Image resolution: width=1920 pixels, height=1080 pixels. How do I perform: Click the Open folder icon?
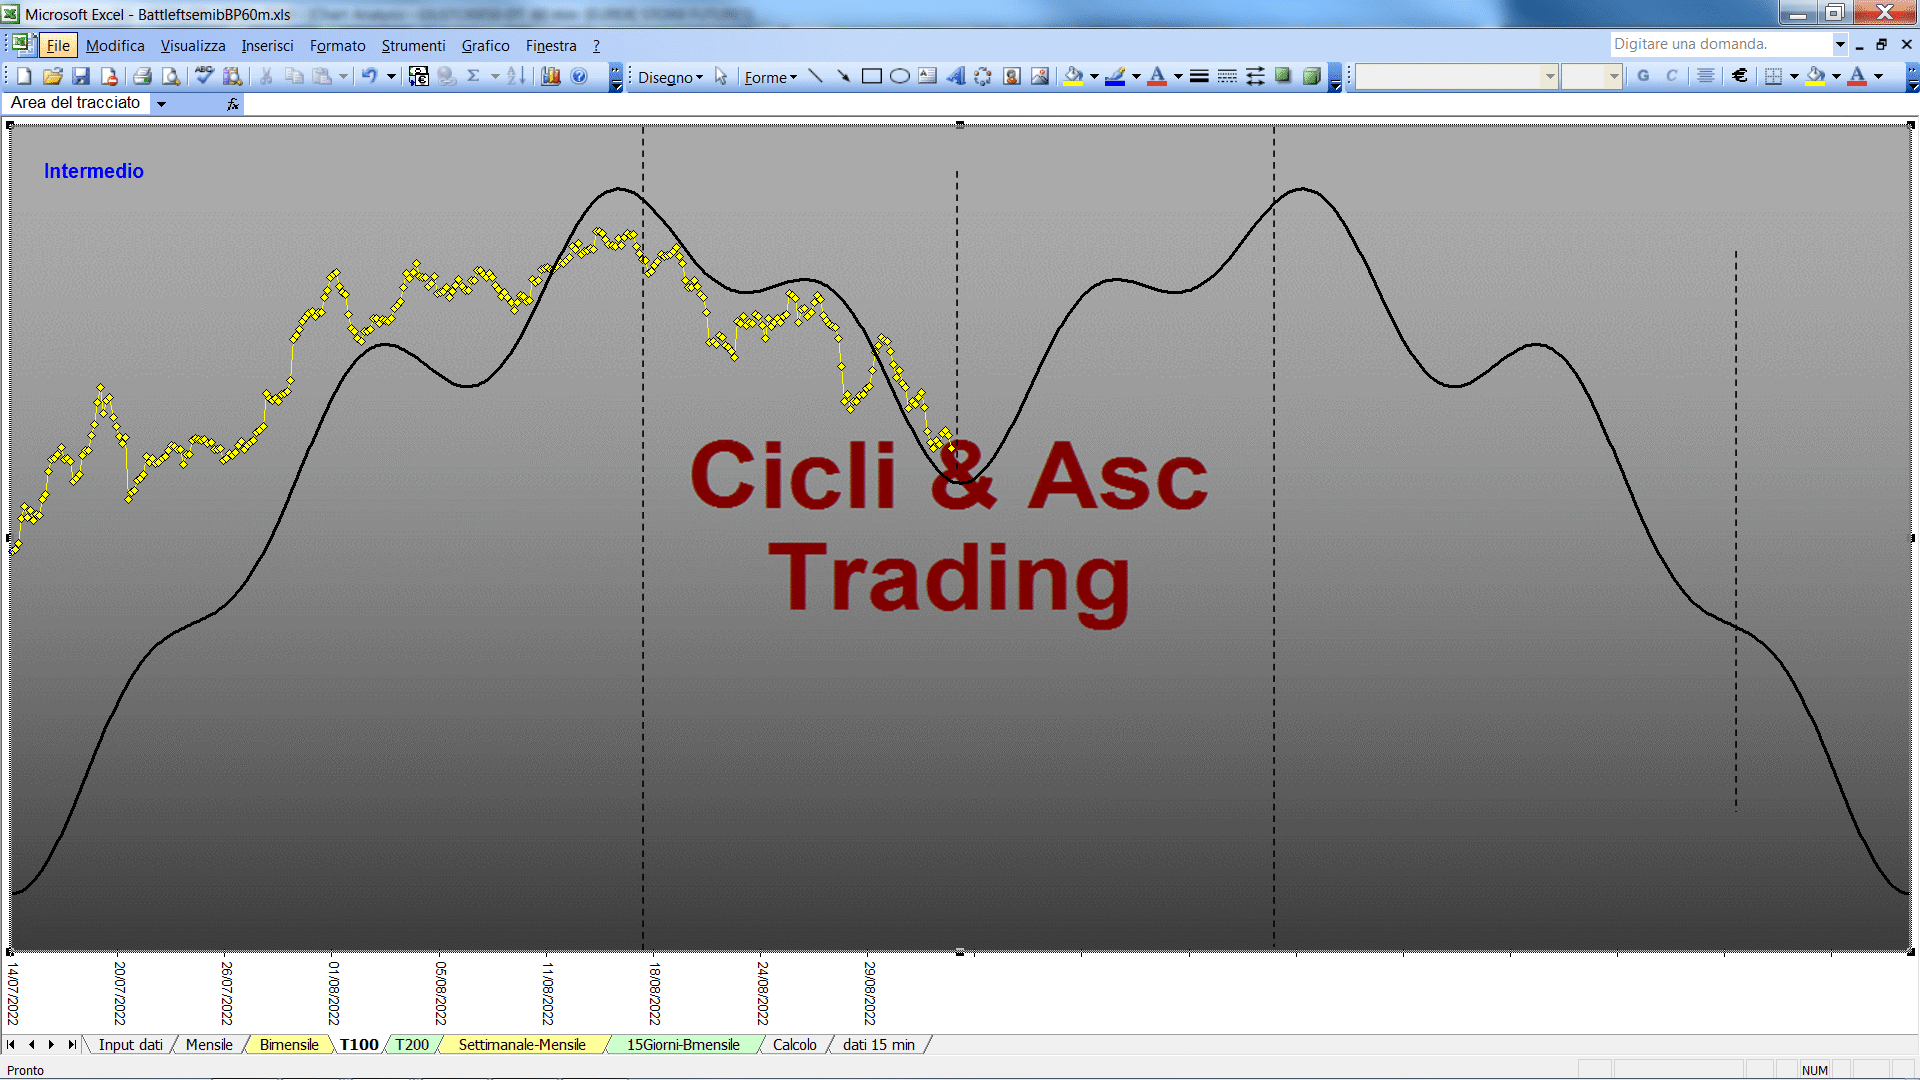click(53, 76)
